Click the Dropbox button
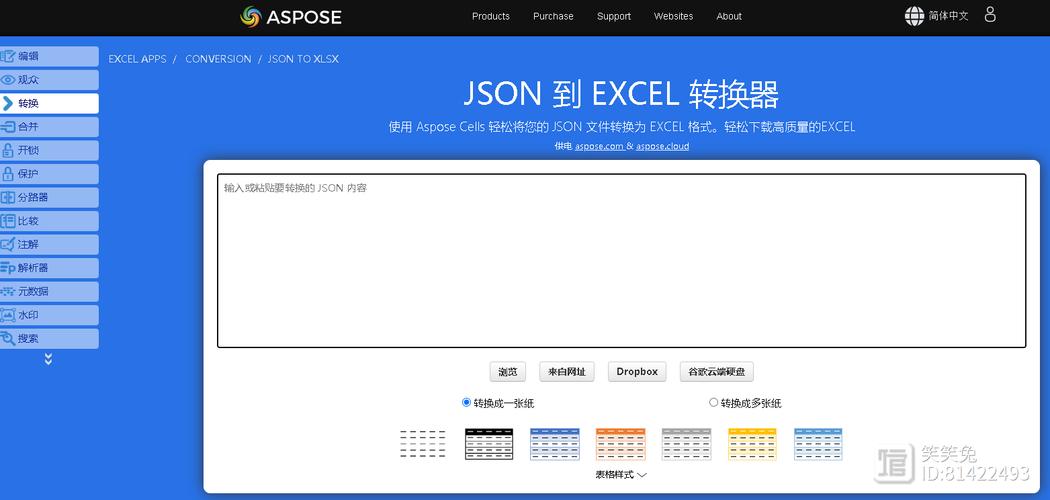Viewport: 1050px width, 500px height. click(637, 371)
